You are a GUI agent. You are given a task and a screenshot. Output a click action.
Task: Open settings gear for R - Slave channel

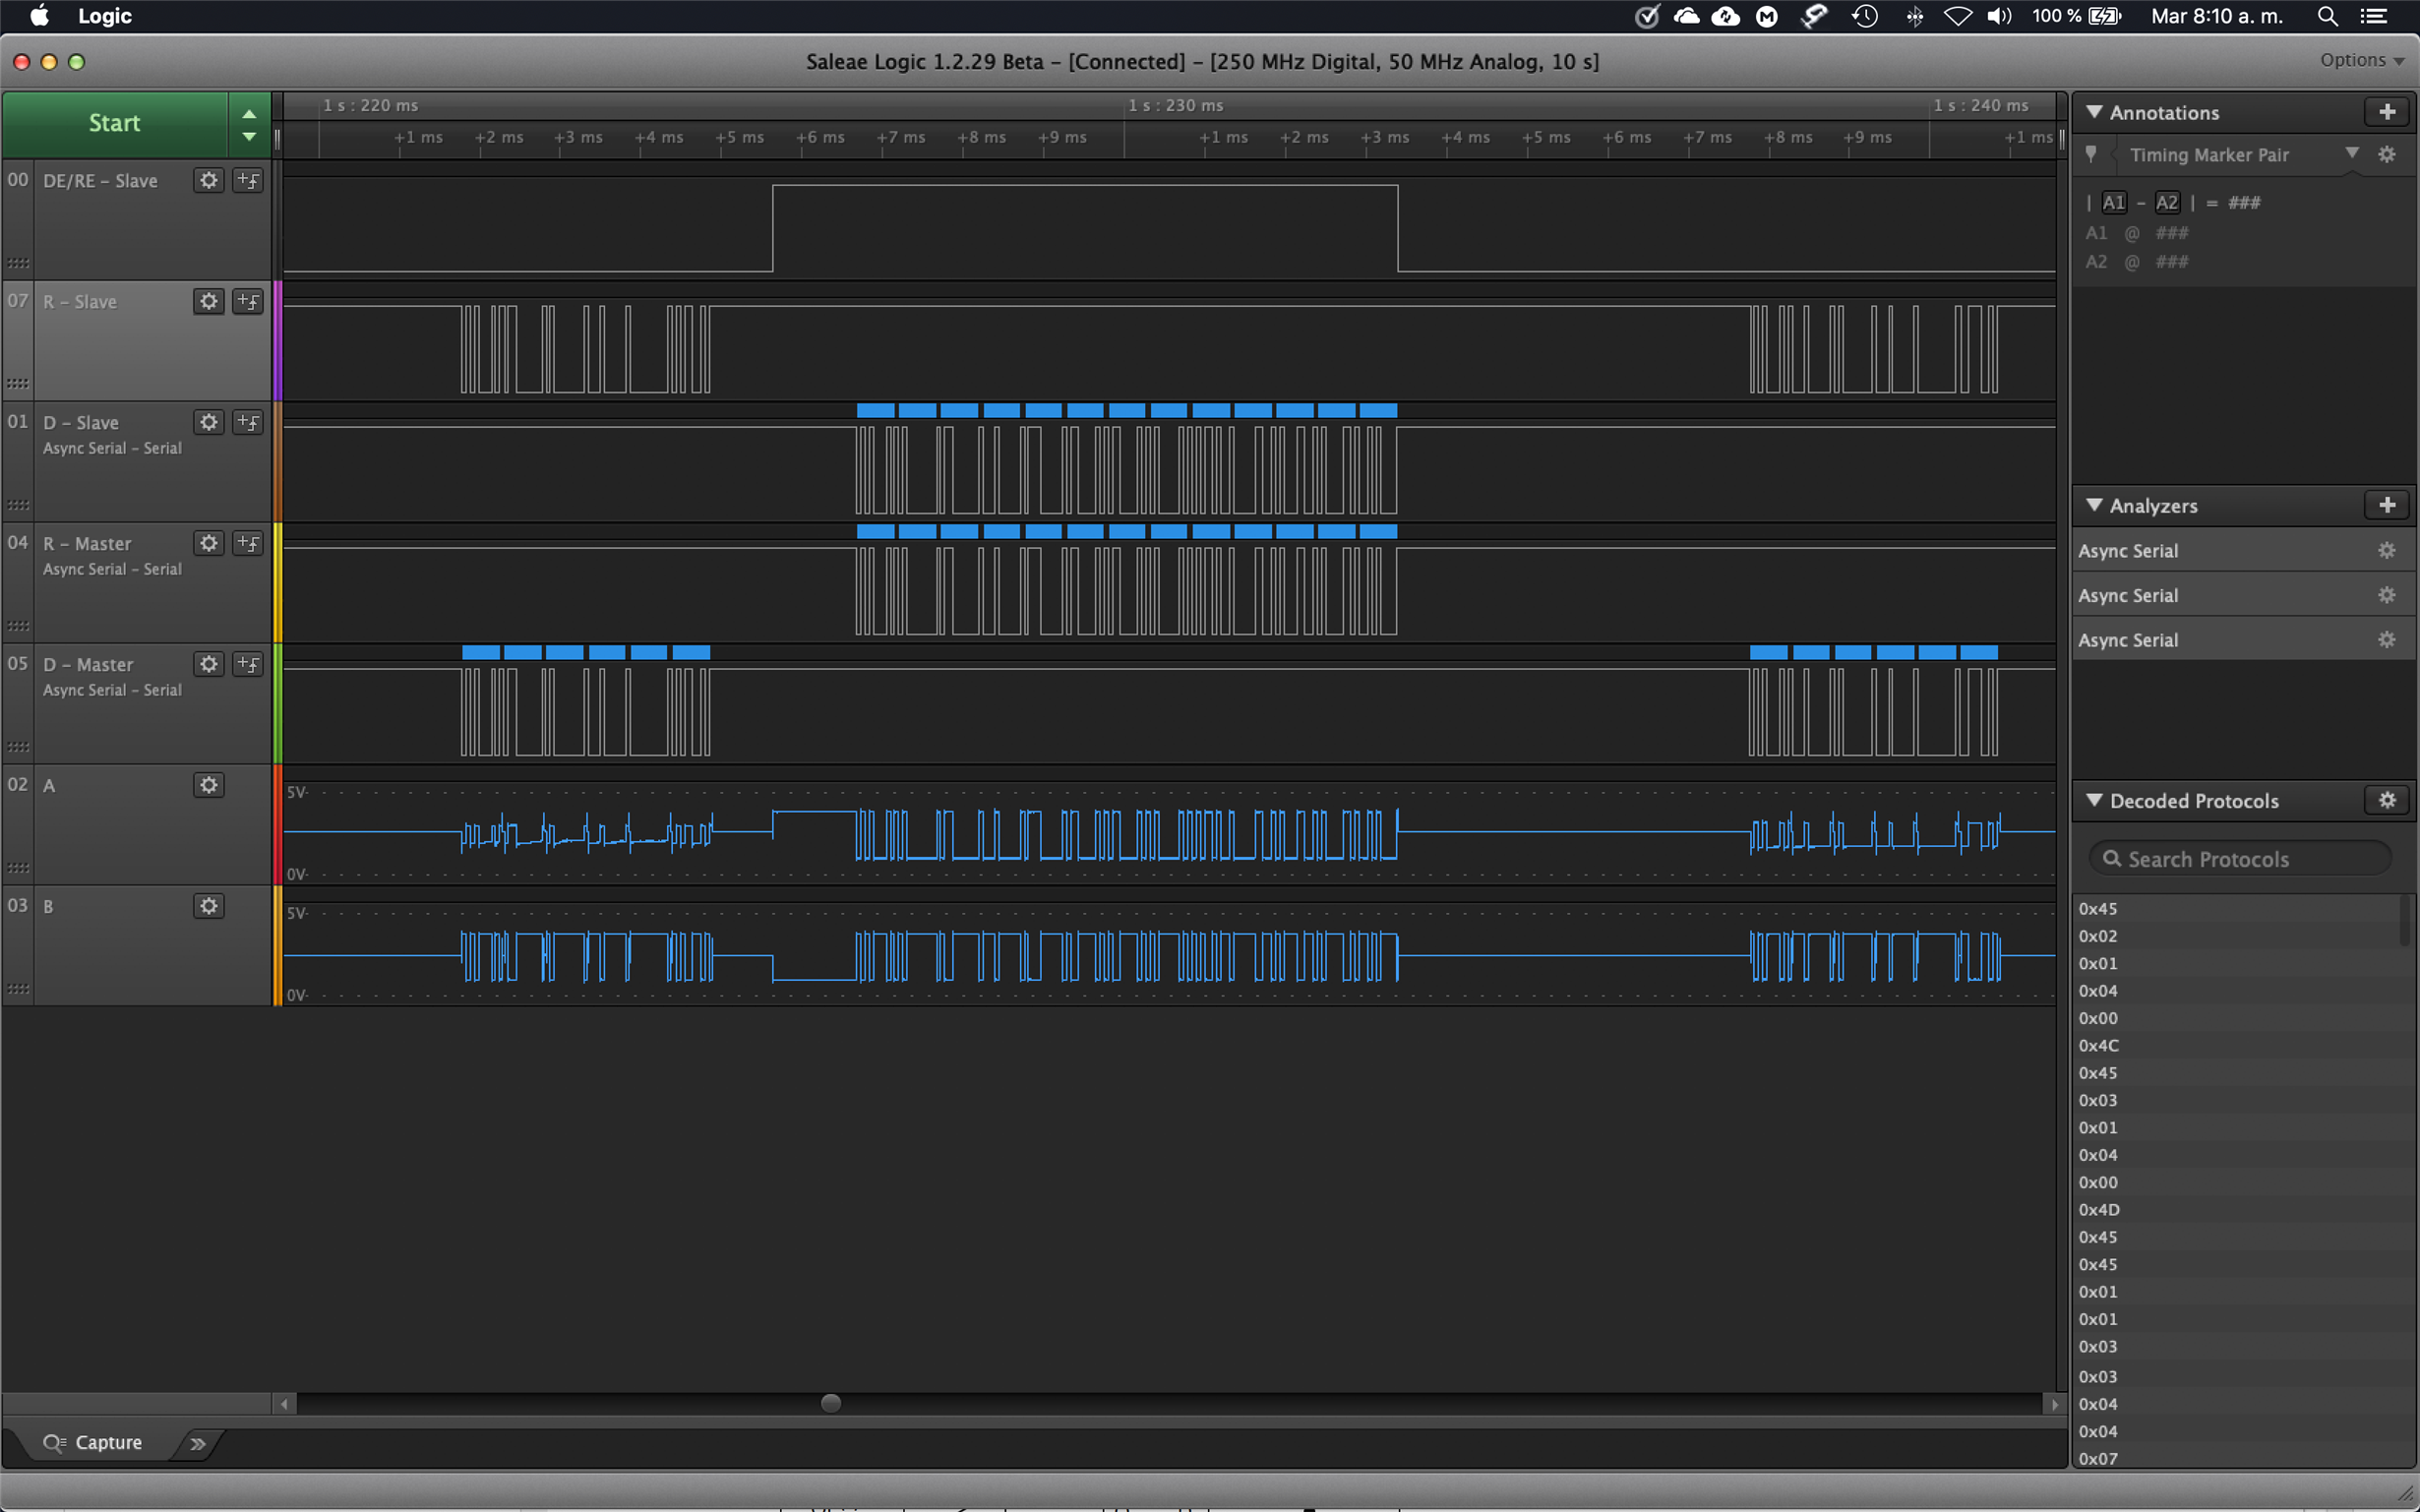[208, 301]
